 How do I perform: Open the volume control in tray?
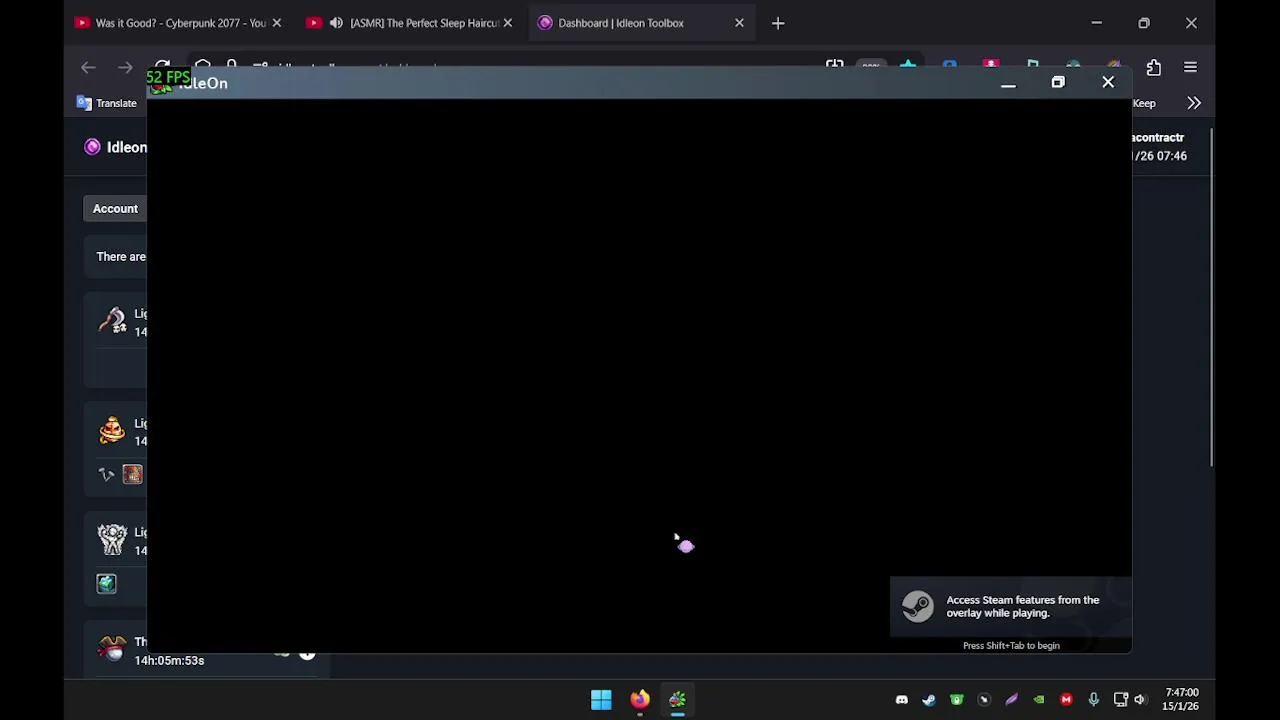coord(1140,700)
